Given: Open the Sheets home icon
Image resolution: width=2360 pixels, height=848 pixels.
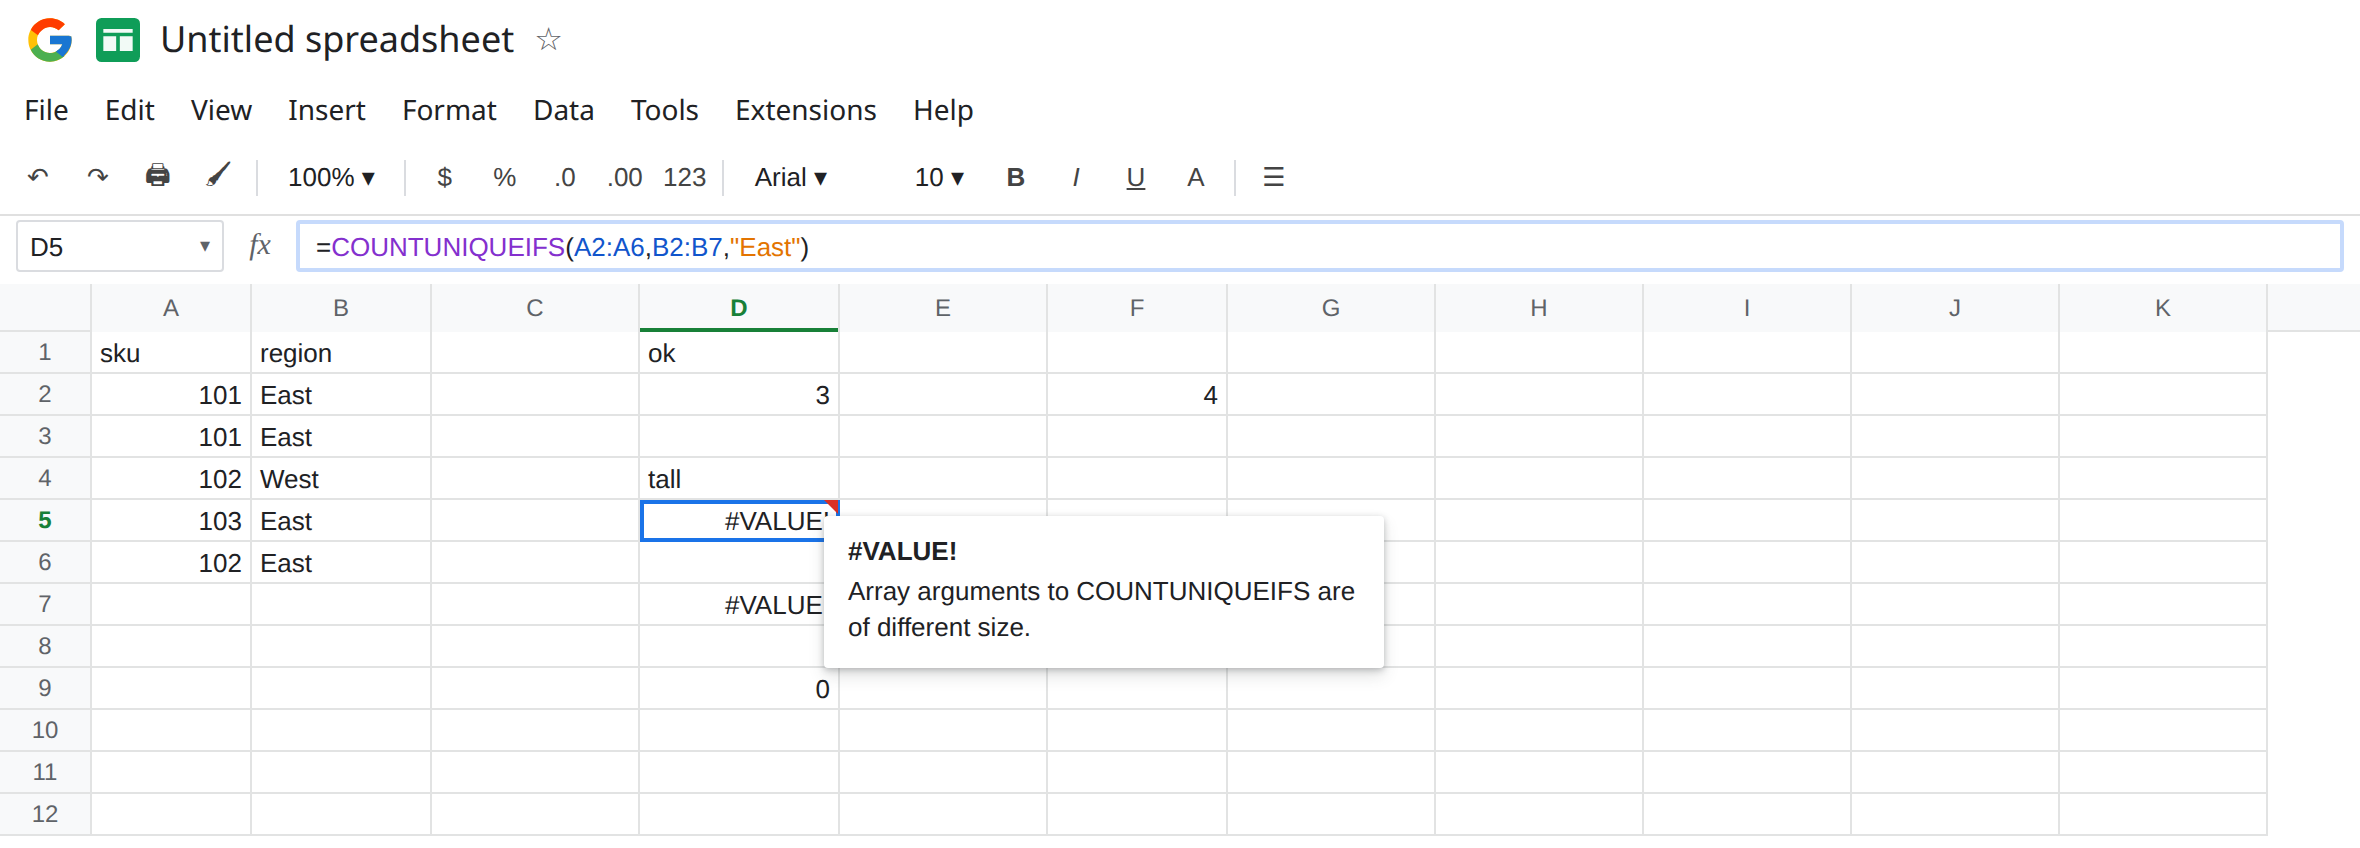Looking at the screenshot, I should point(118,40).
